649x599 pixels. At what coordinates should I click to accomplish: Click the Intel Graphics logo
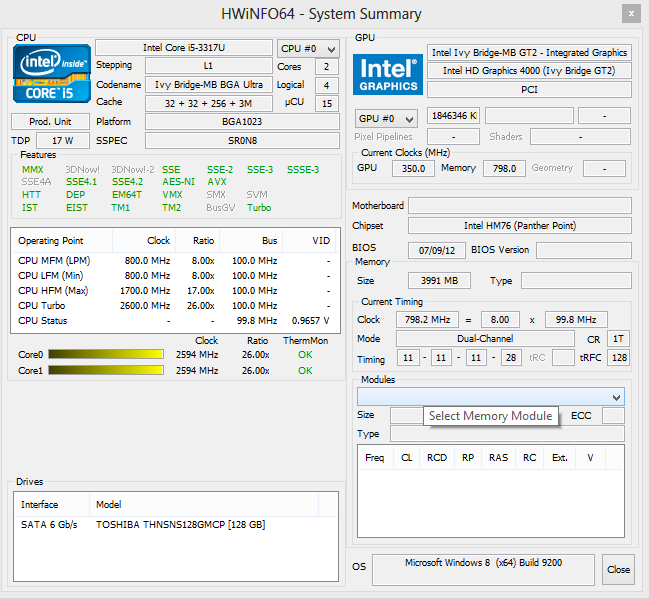click(388, 75)
